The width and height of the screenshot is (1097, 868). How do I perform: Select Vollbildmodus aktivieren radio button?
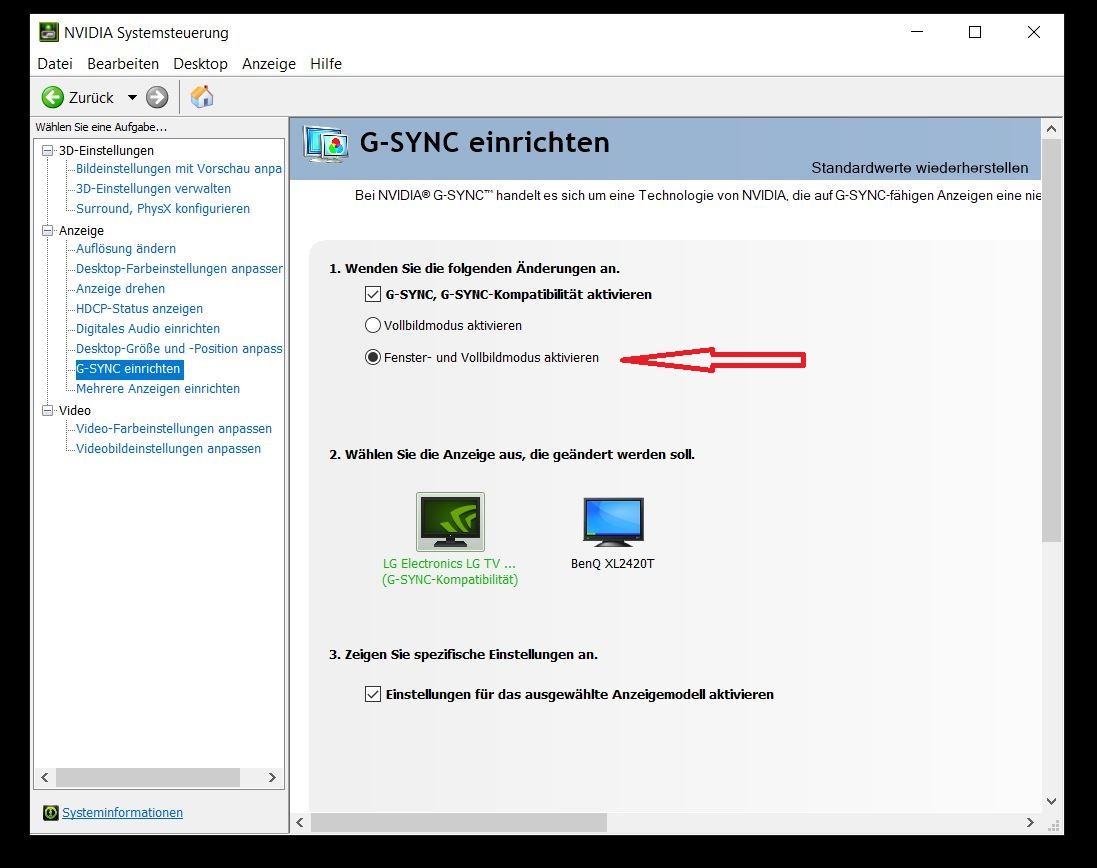point(373,325)
